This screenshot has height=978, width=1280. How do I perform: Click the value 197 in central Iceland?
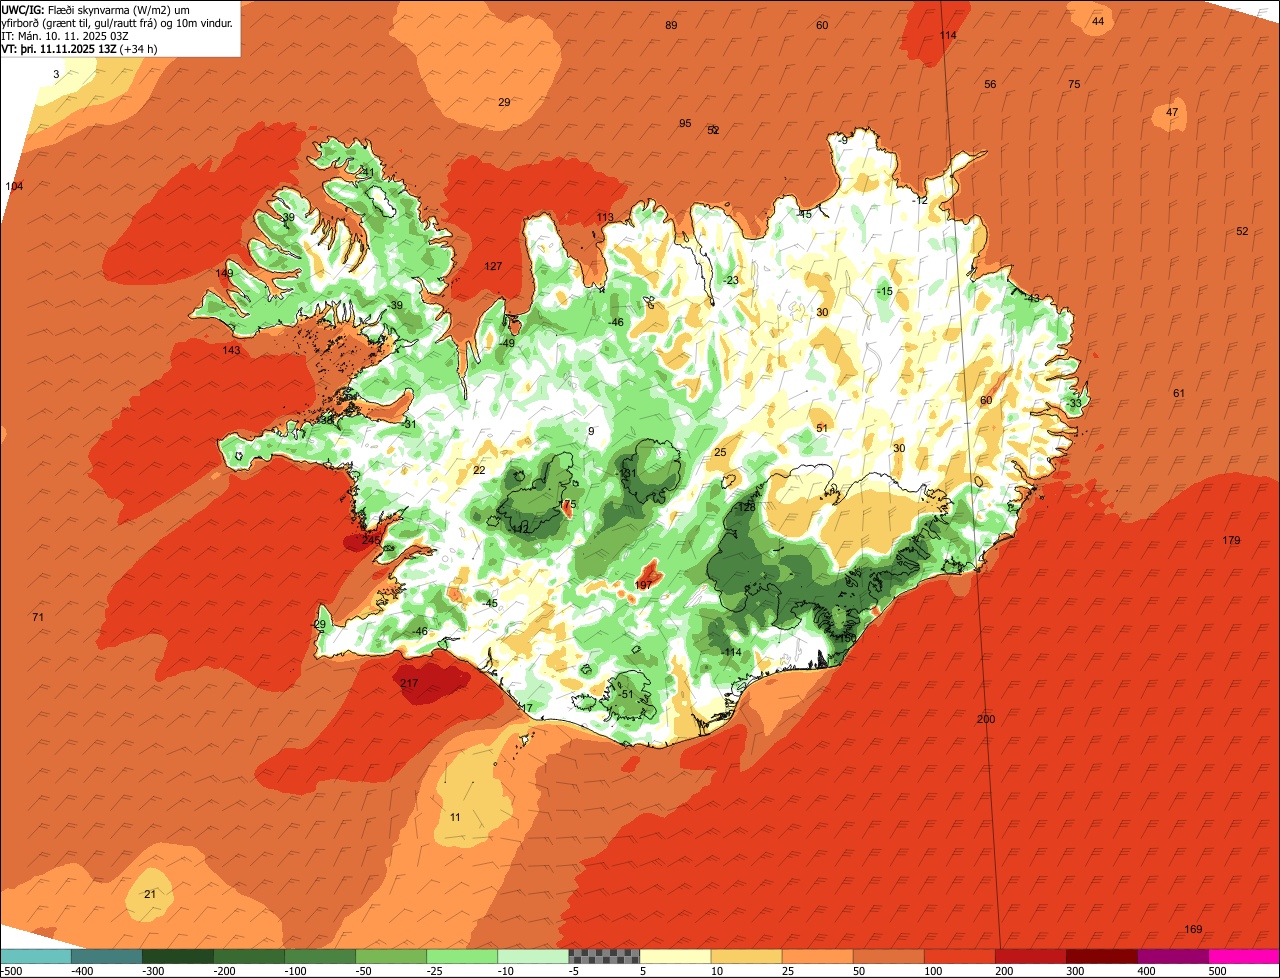[x=644, y=585]
